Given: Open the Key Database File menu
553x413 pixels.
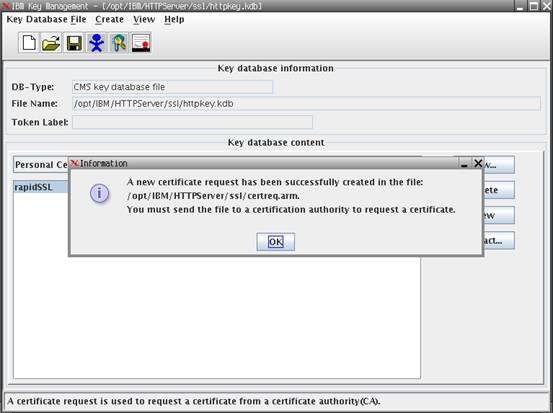Looking at the screenshot, I should click(46, 19).
